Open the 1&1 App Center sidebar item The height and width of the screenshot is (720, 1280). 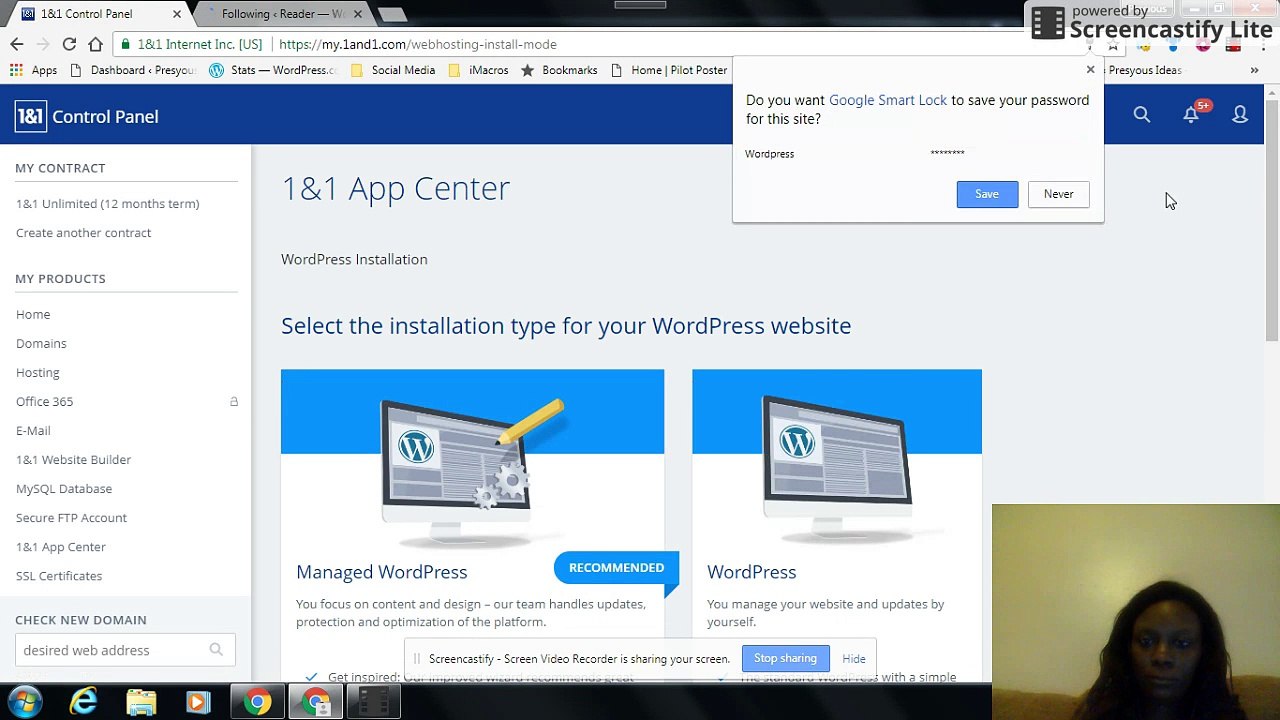click(x=61, y=547)
